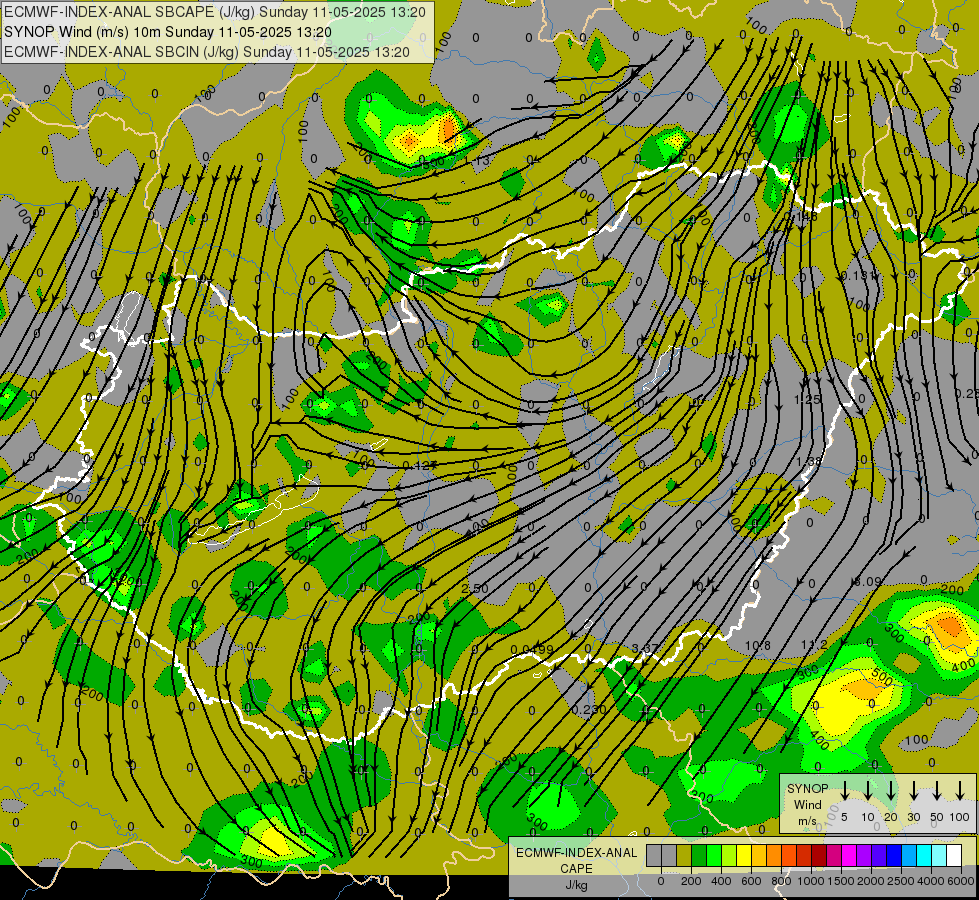Click the 1500 tick label on CAPE scale
979x900 pixels.
coord(841,881)
